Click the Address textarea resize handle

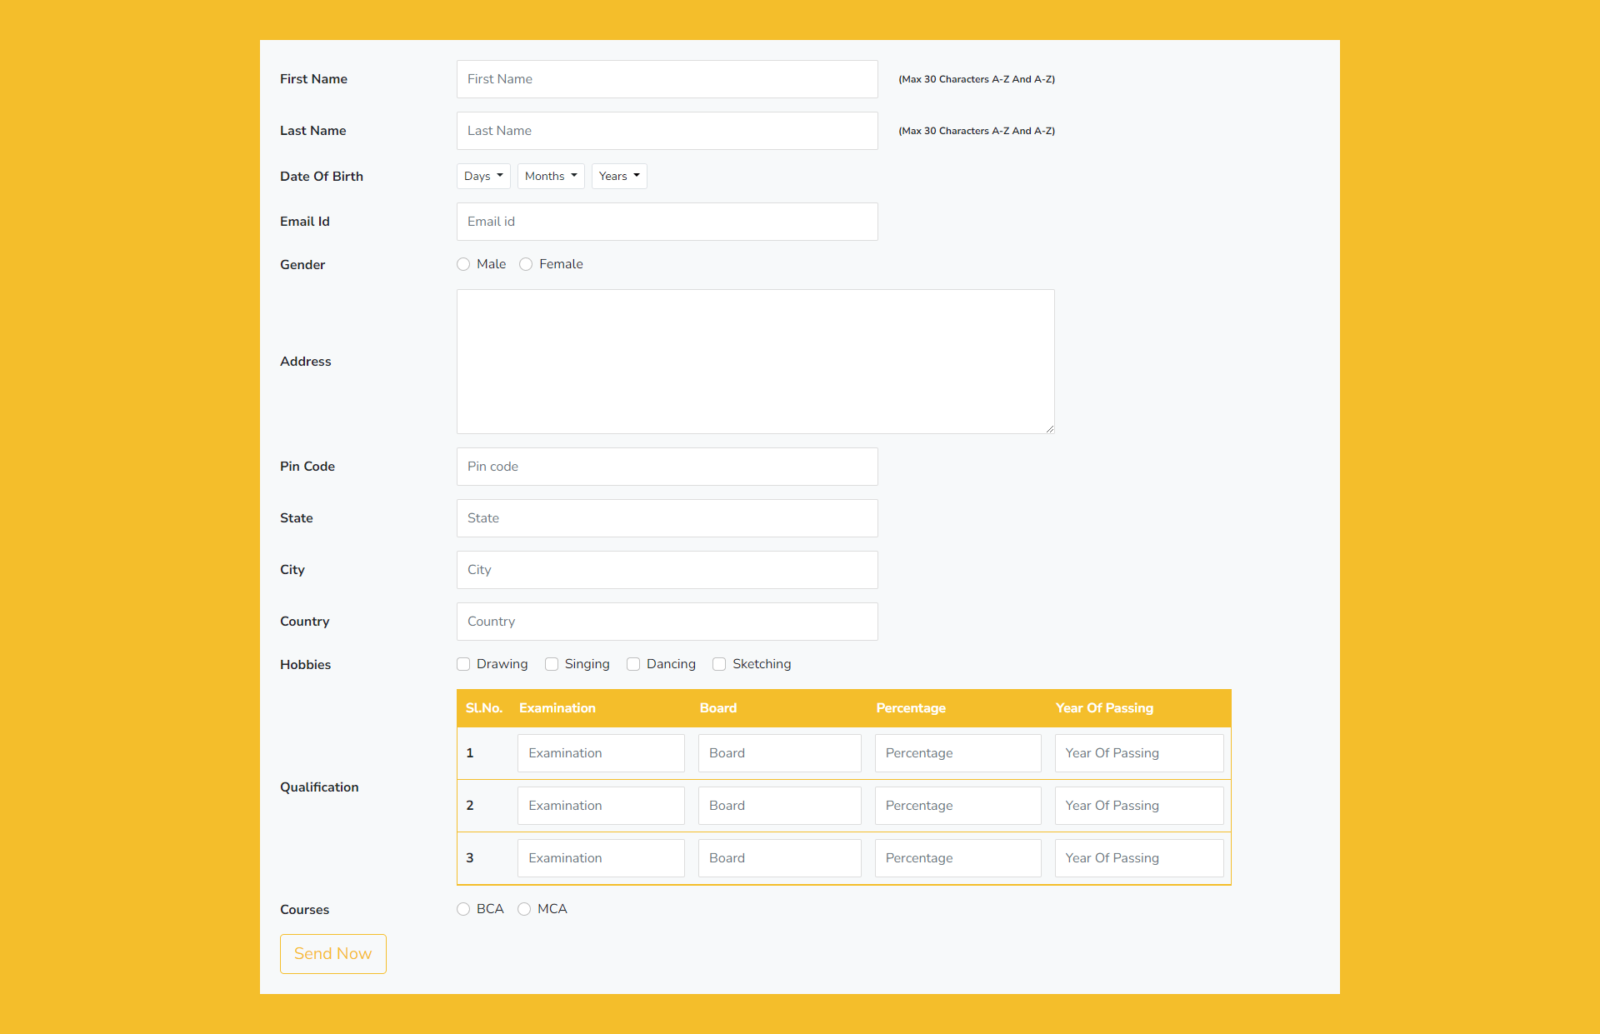(x=1049, y=428)
